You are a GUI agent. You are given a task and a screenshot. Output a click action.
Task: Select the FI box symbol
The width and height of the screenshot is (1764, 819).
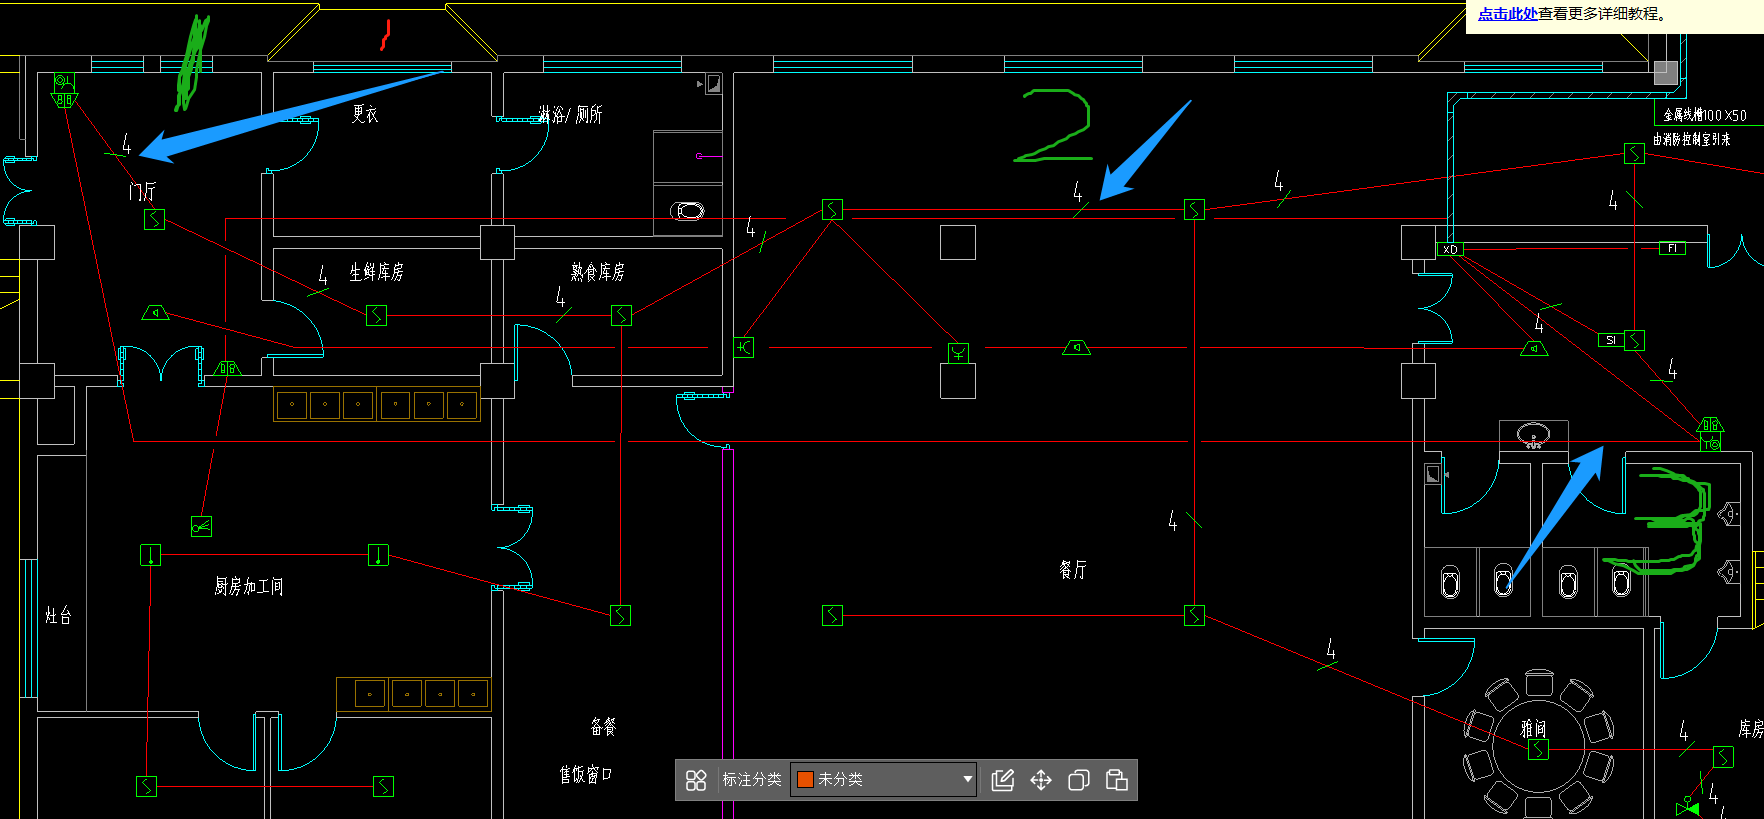1672,248
